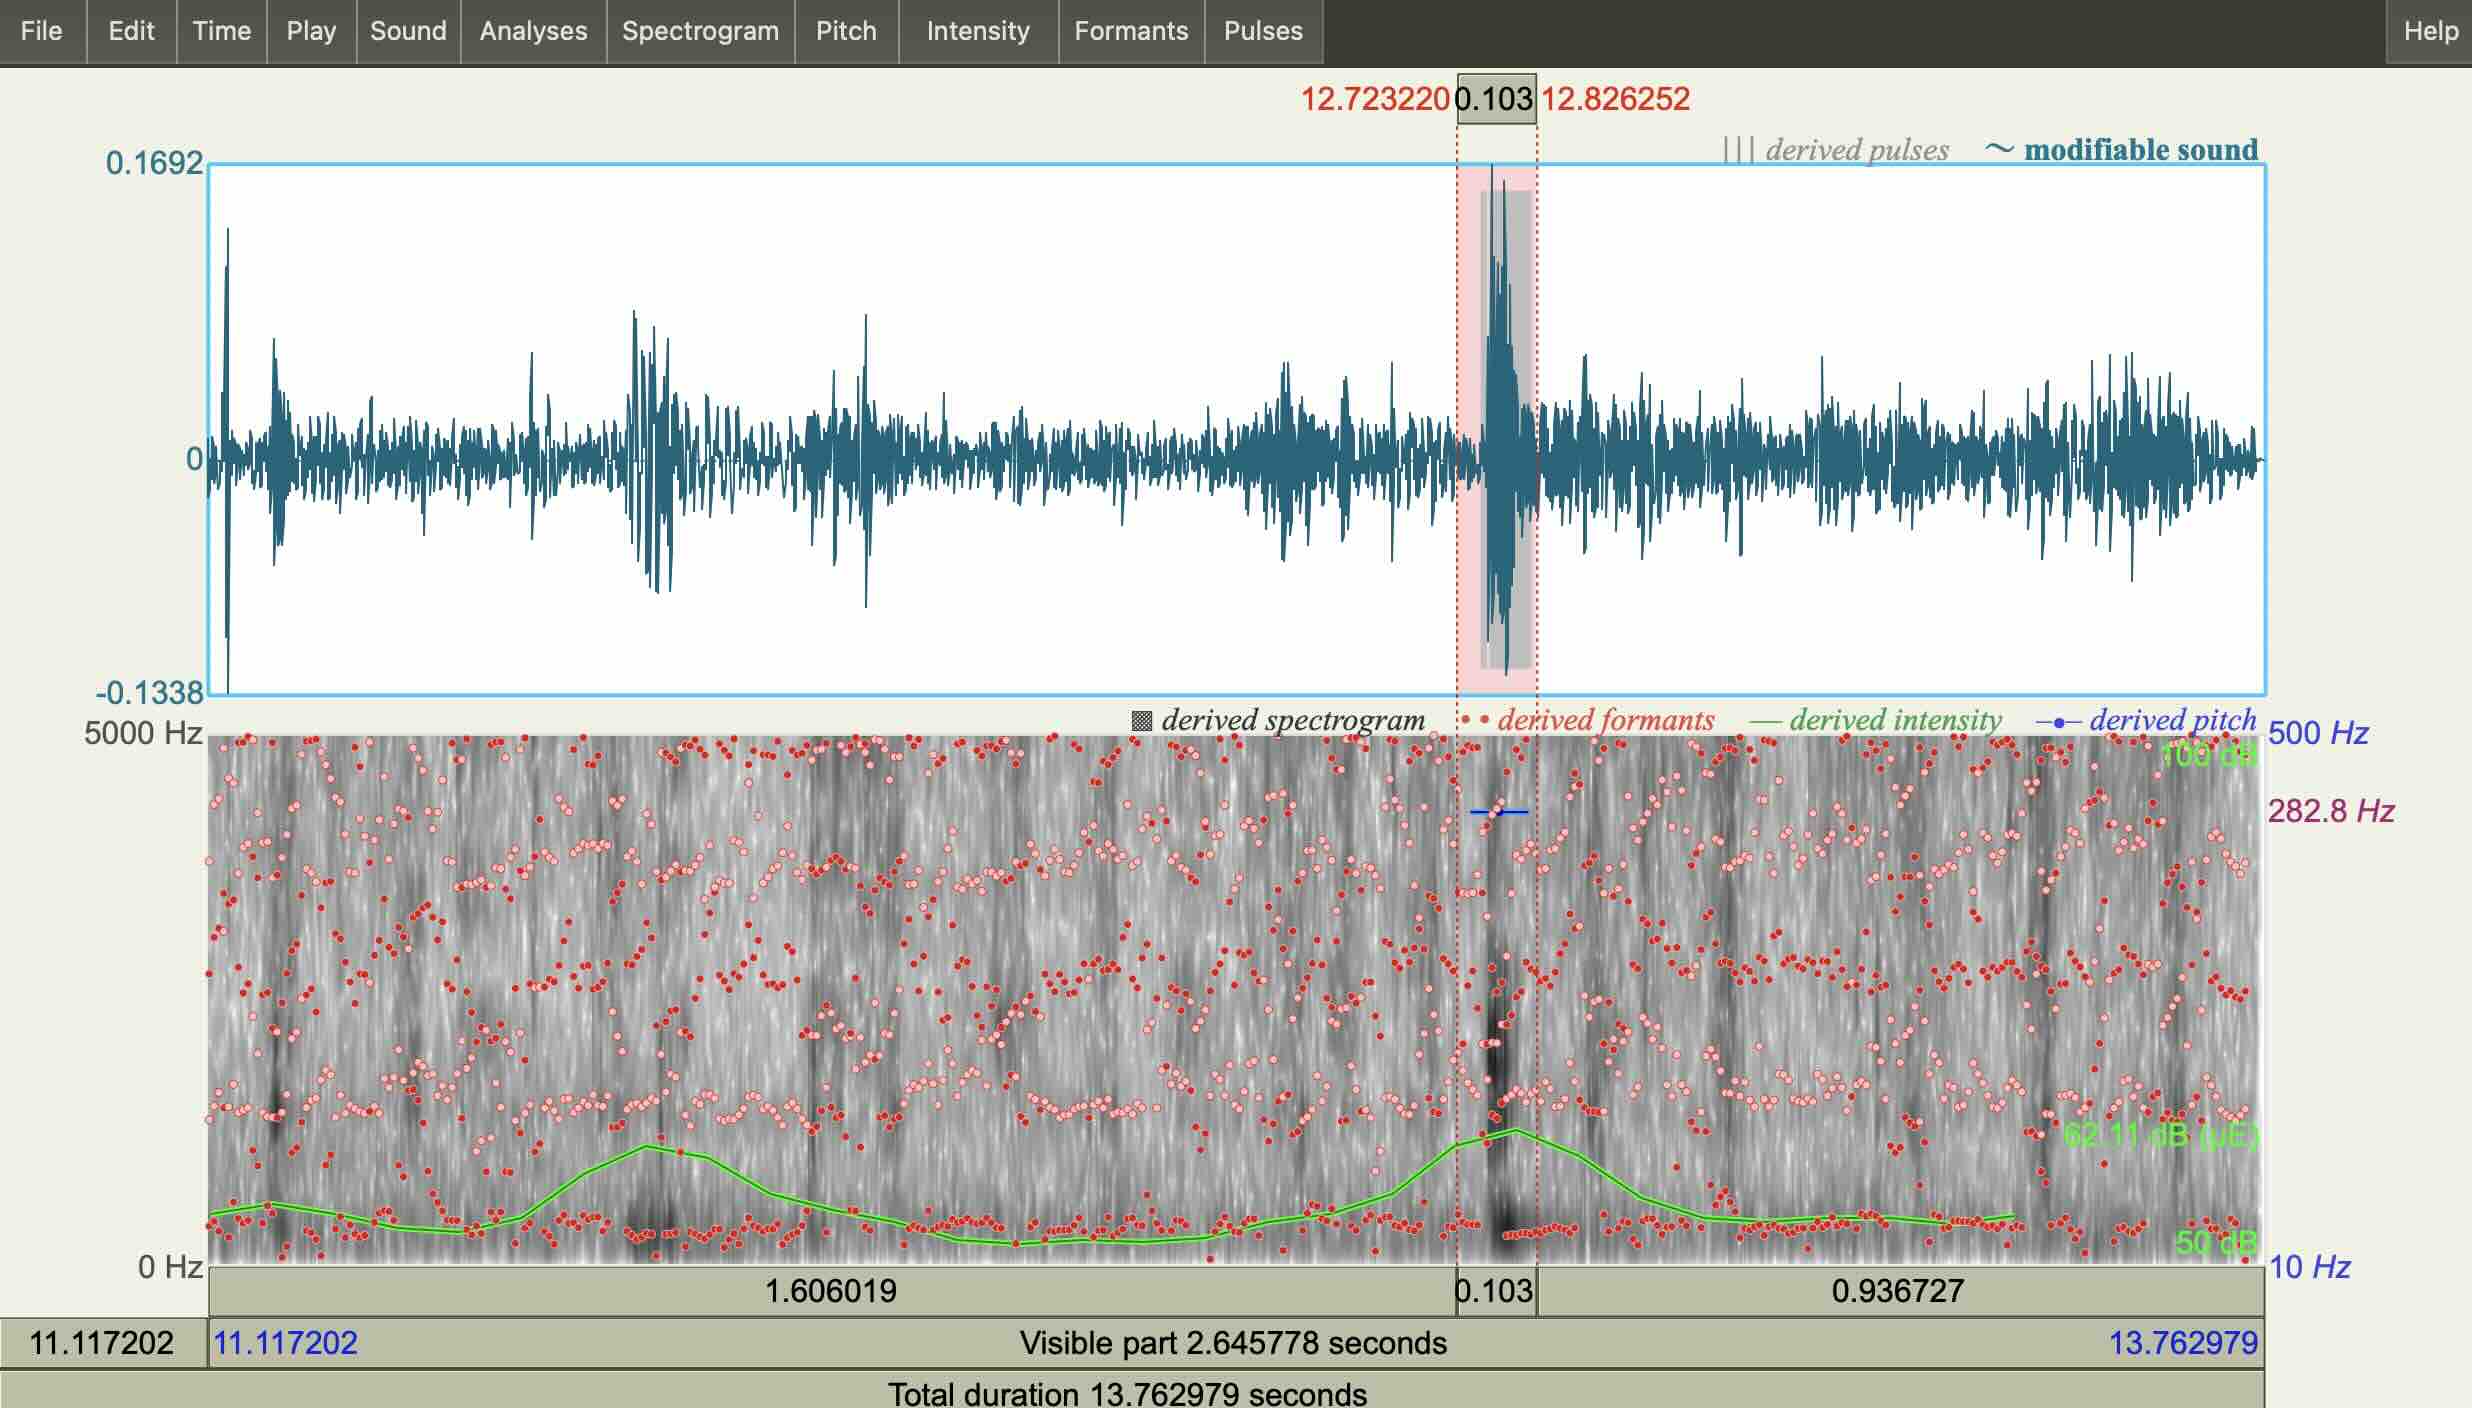Click the derived intensity legend label
This screenshot has height=1408, width=2472.
click(1876, 720)
